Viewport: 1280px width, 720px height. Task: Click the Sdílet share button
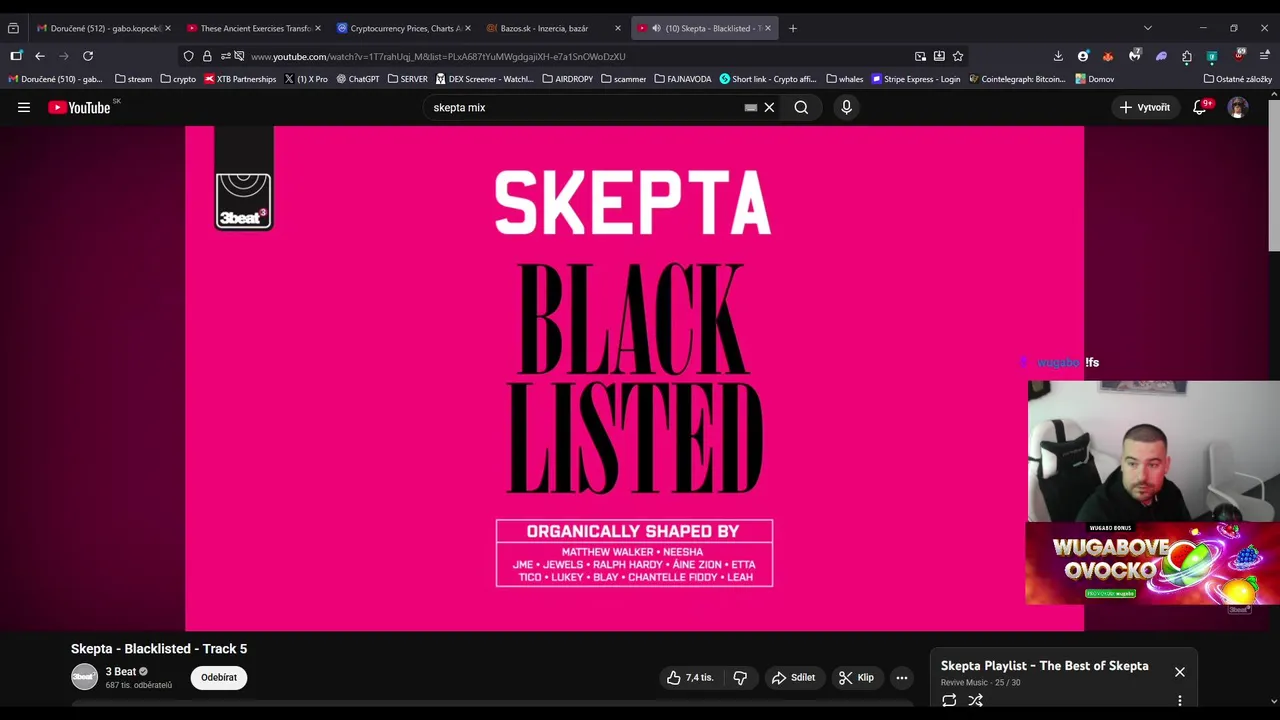pyautogui.click(x=794, y=677)
